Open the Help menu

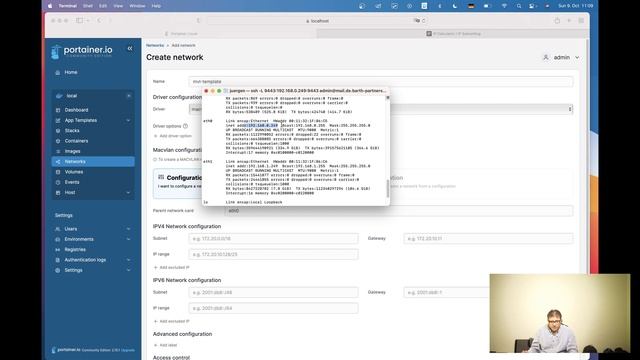click(x=156, y=6)
